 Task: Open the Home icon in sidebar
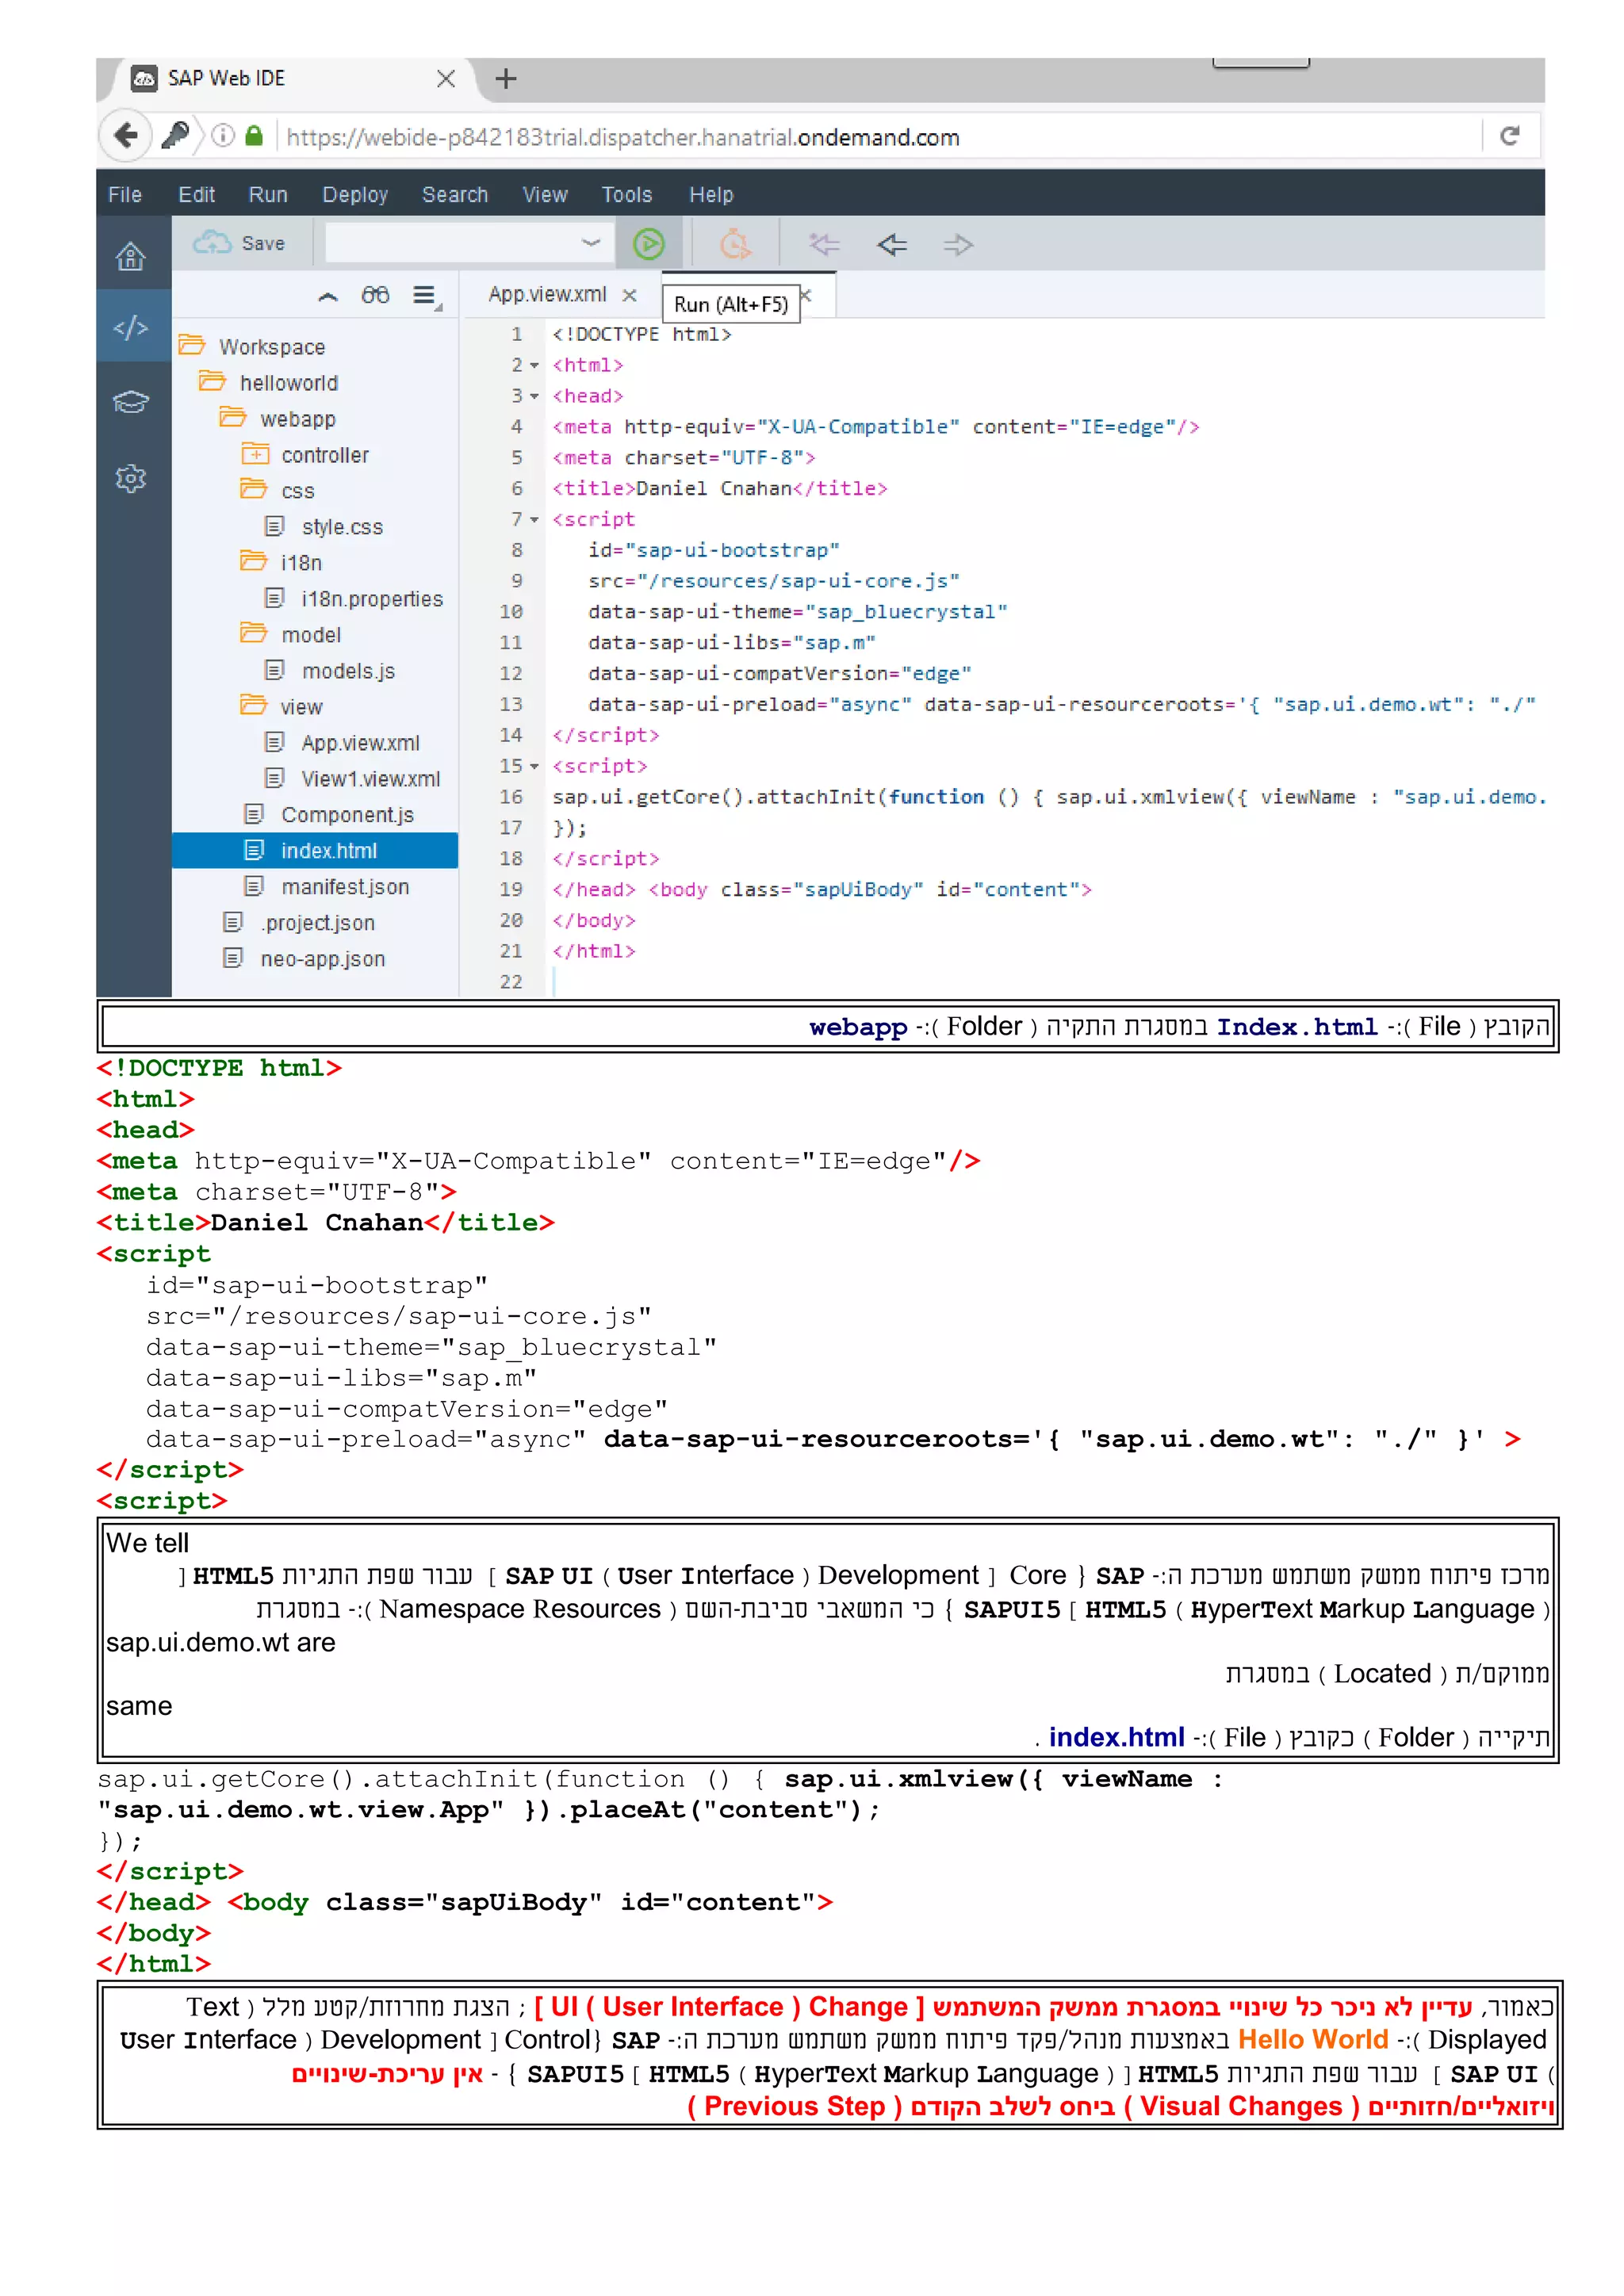click(131, 257)
